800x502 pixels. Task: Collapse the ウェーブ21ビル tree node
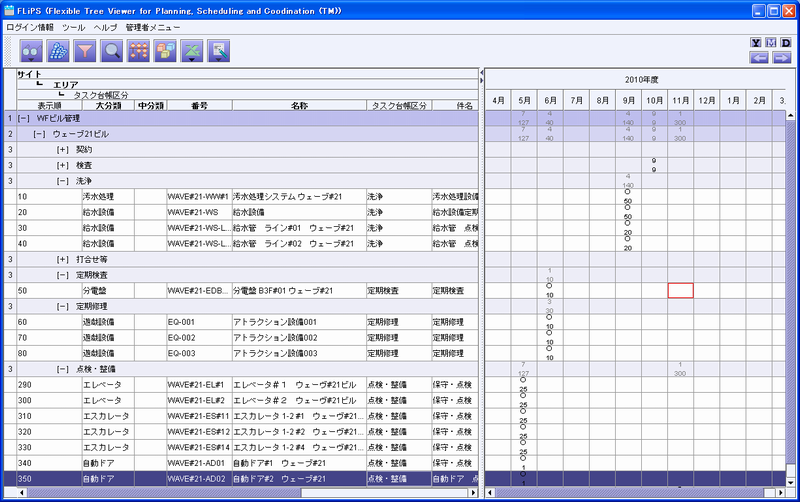39,134
